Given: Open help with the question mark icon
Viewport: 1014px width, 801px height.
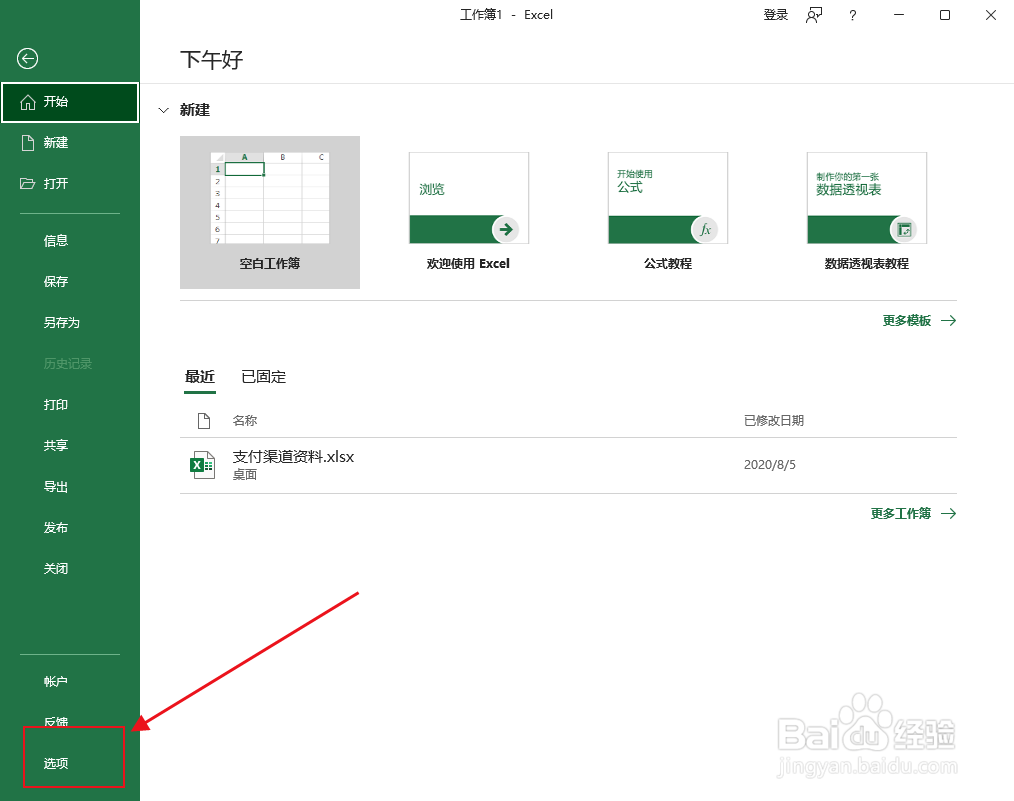Looking at the screenshot, I should click(853, 16).
